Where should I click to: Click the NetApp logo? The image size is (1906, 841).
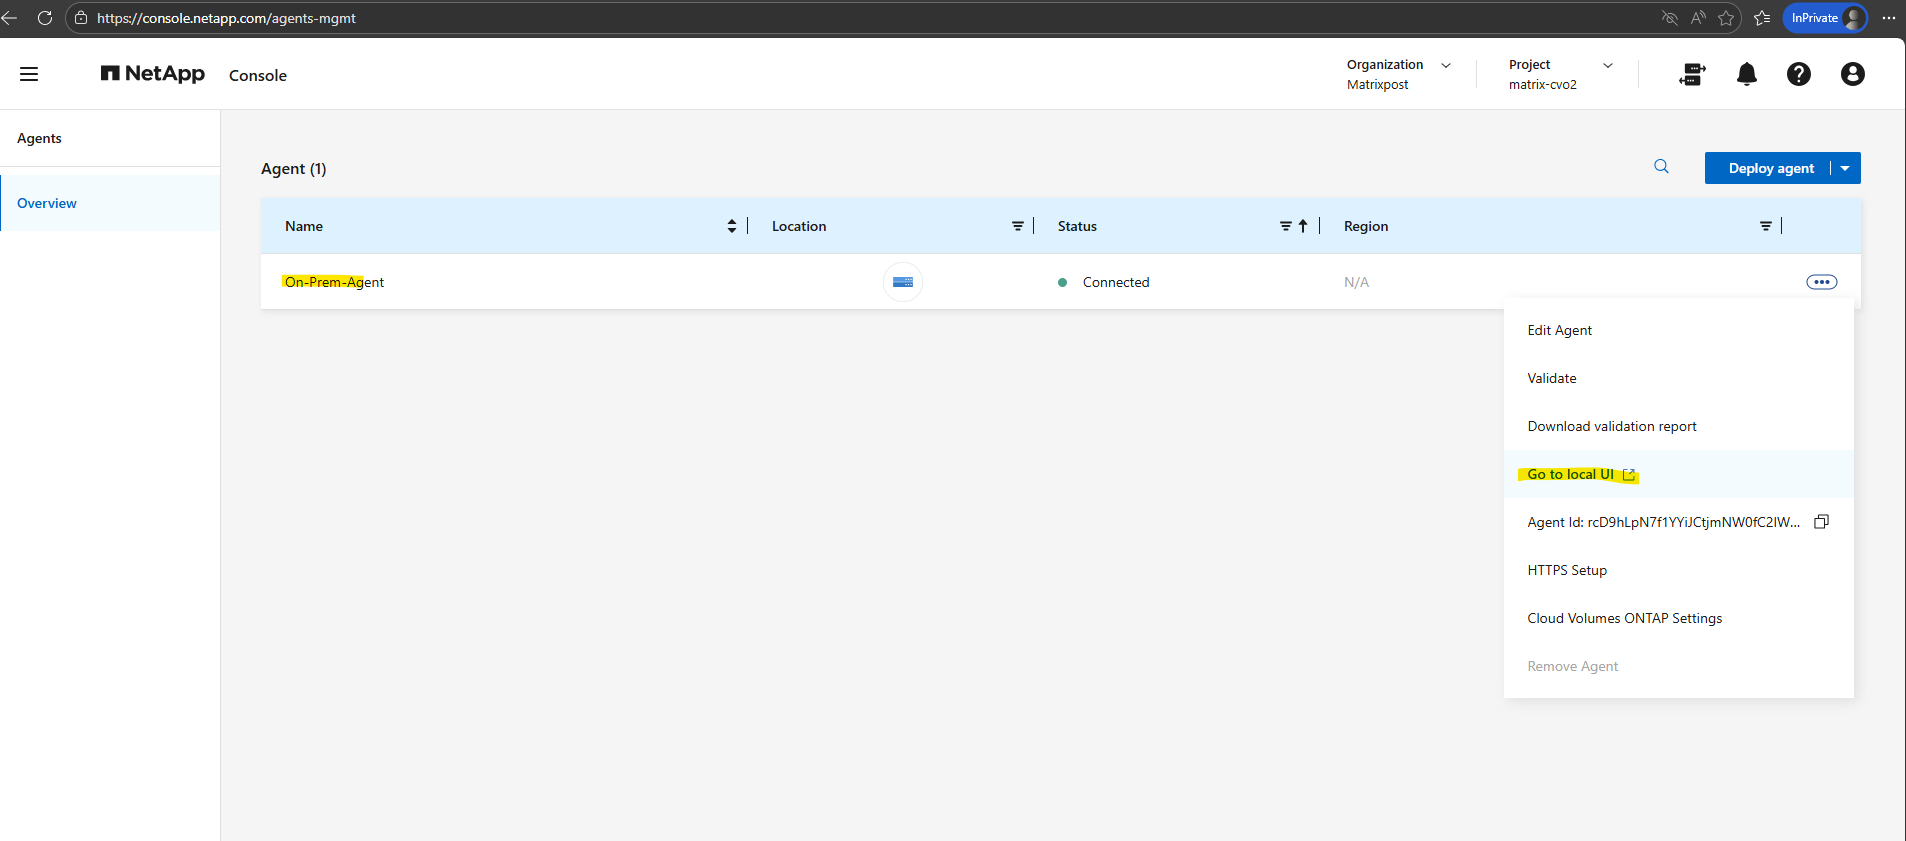coord(153,74)
